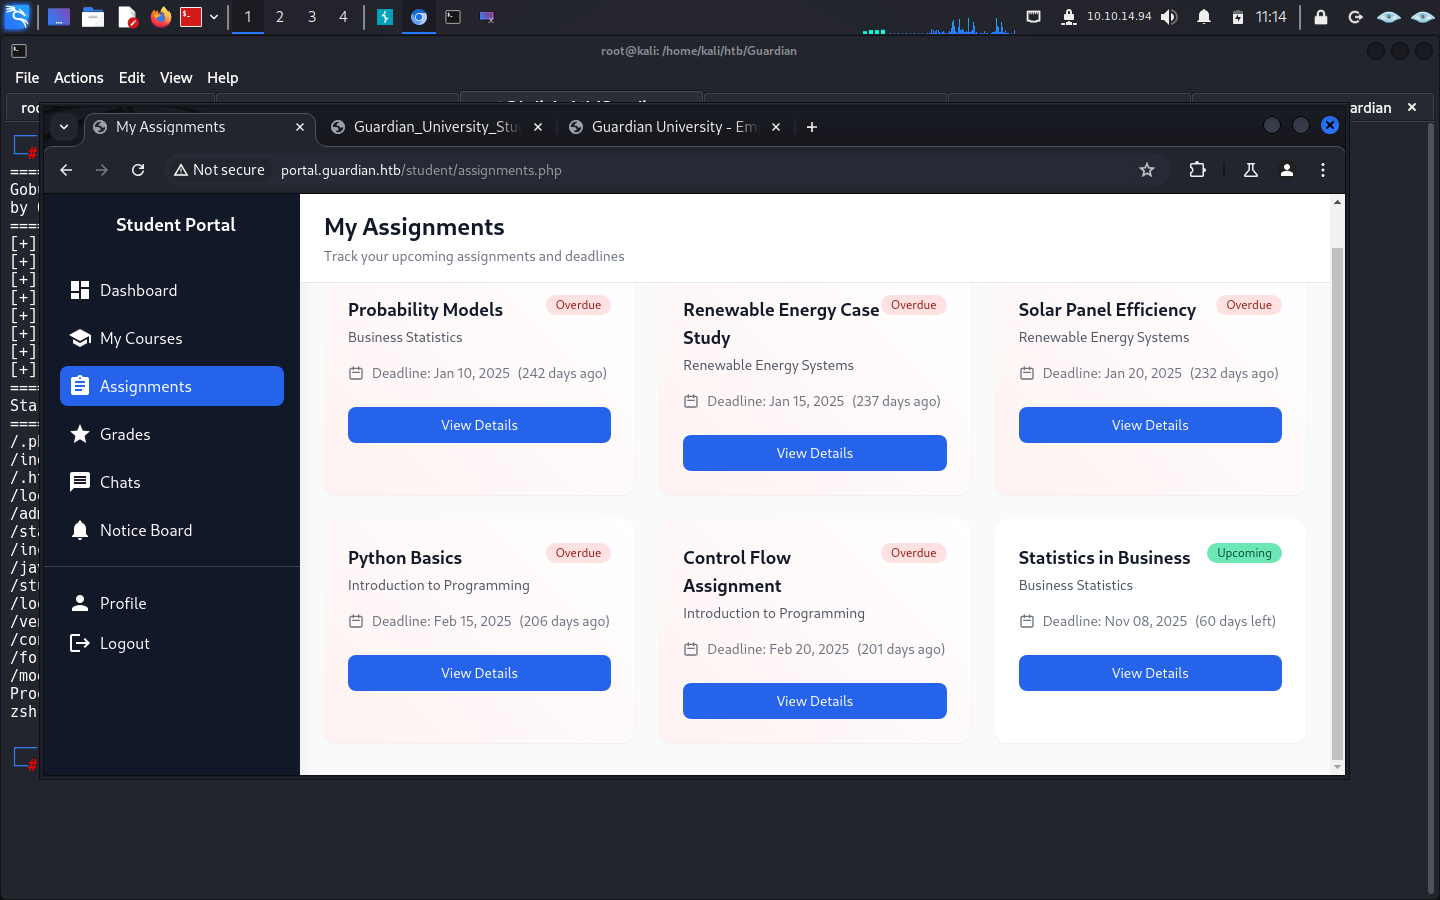Open a new browser tab
The width and height of the screenshot is (1440, 900).
tap(812, 127)
